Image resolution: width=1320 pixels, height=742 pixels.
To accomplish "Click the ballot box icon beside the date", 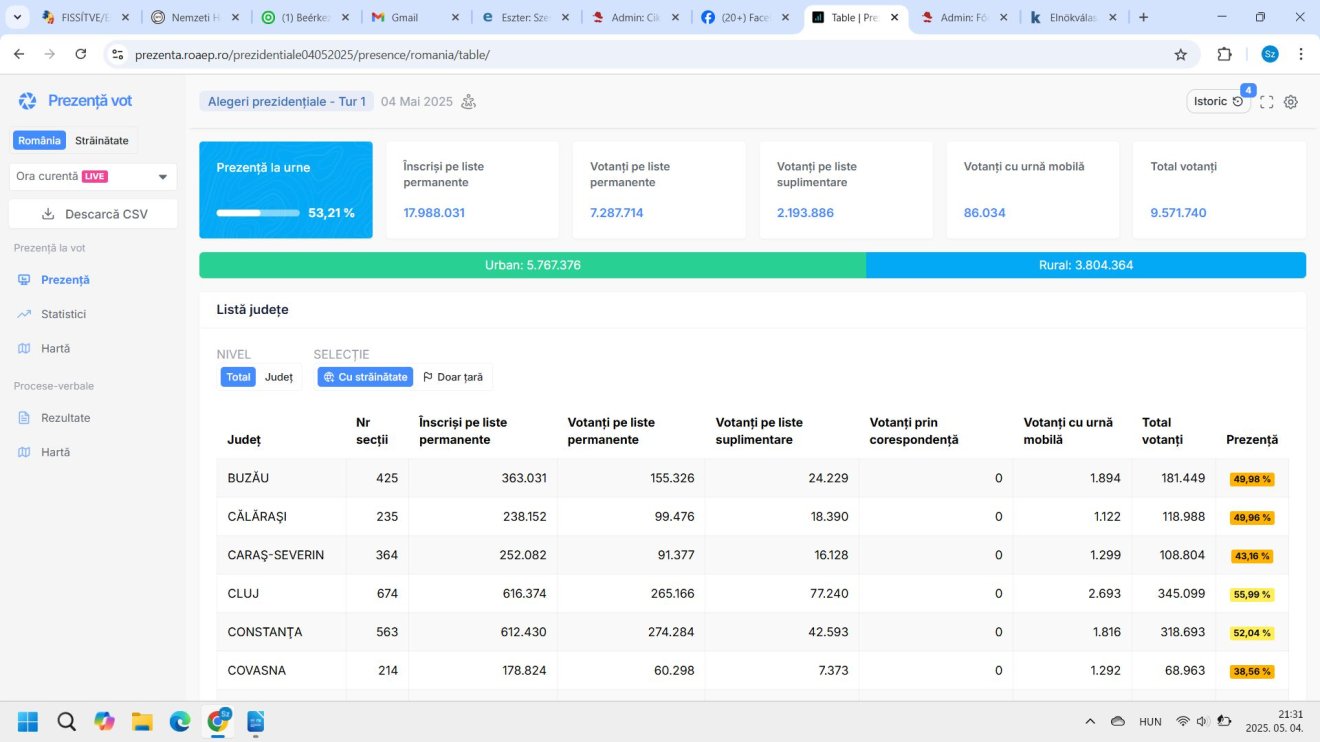I will pos(468,101).
